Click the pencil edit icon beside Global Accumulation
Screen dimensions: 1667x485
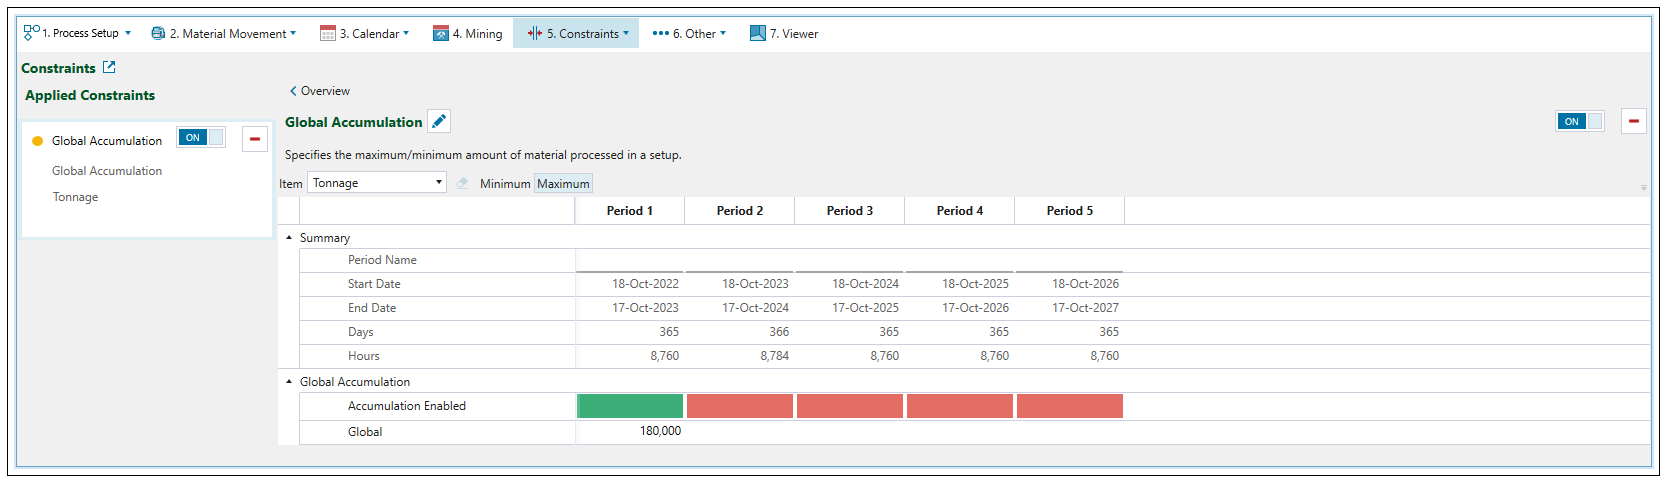439,121
